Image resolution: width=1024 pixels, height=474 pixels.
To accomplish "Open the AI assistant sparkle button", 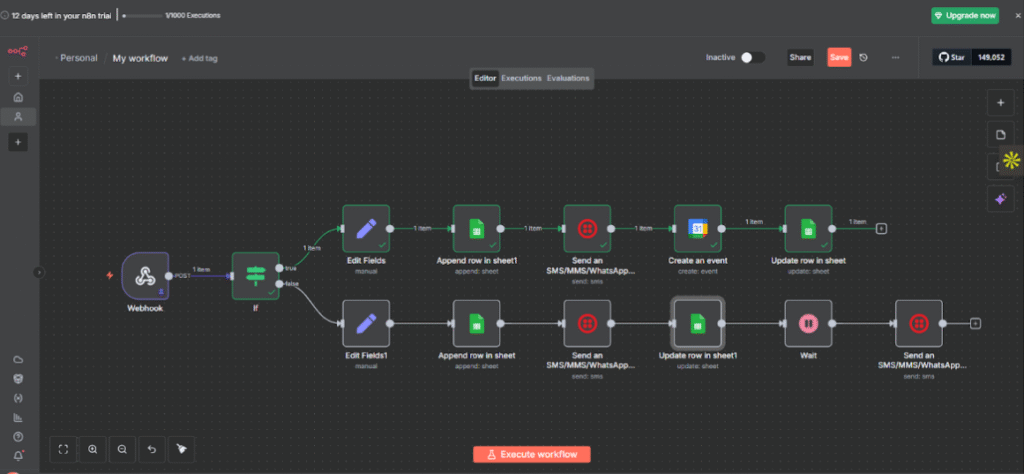I will [x=1000, y=199].
